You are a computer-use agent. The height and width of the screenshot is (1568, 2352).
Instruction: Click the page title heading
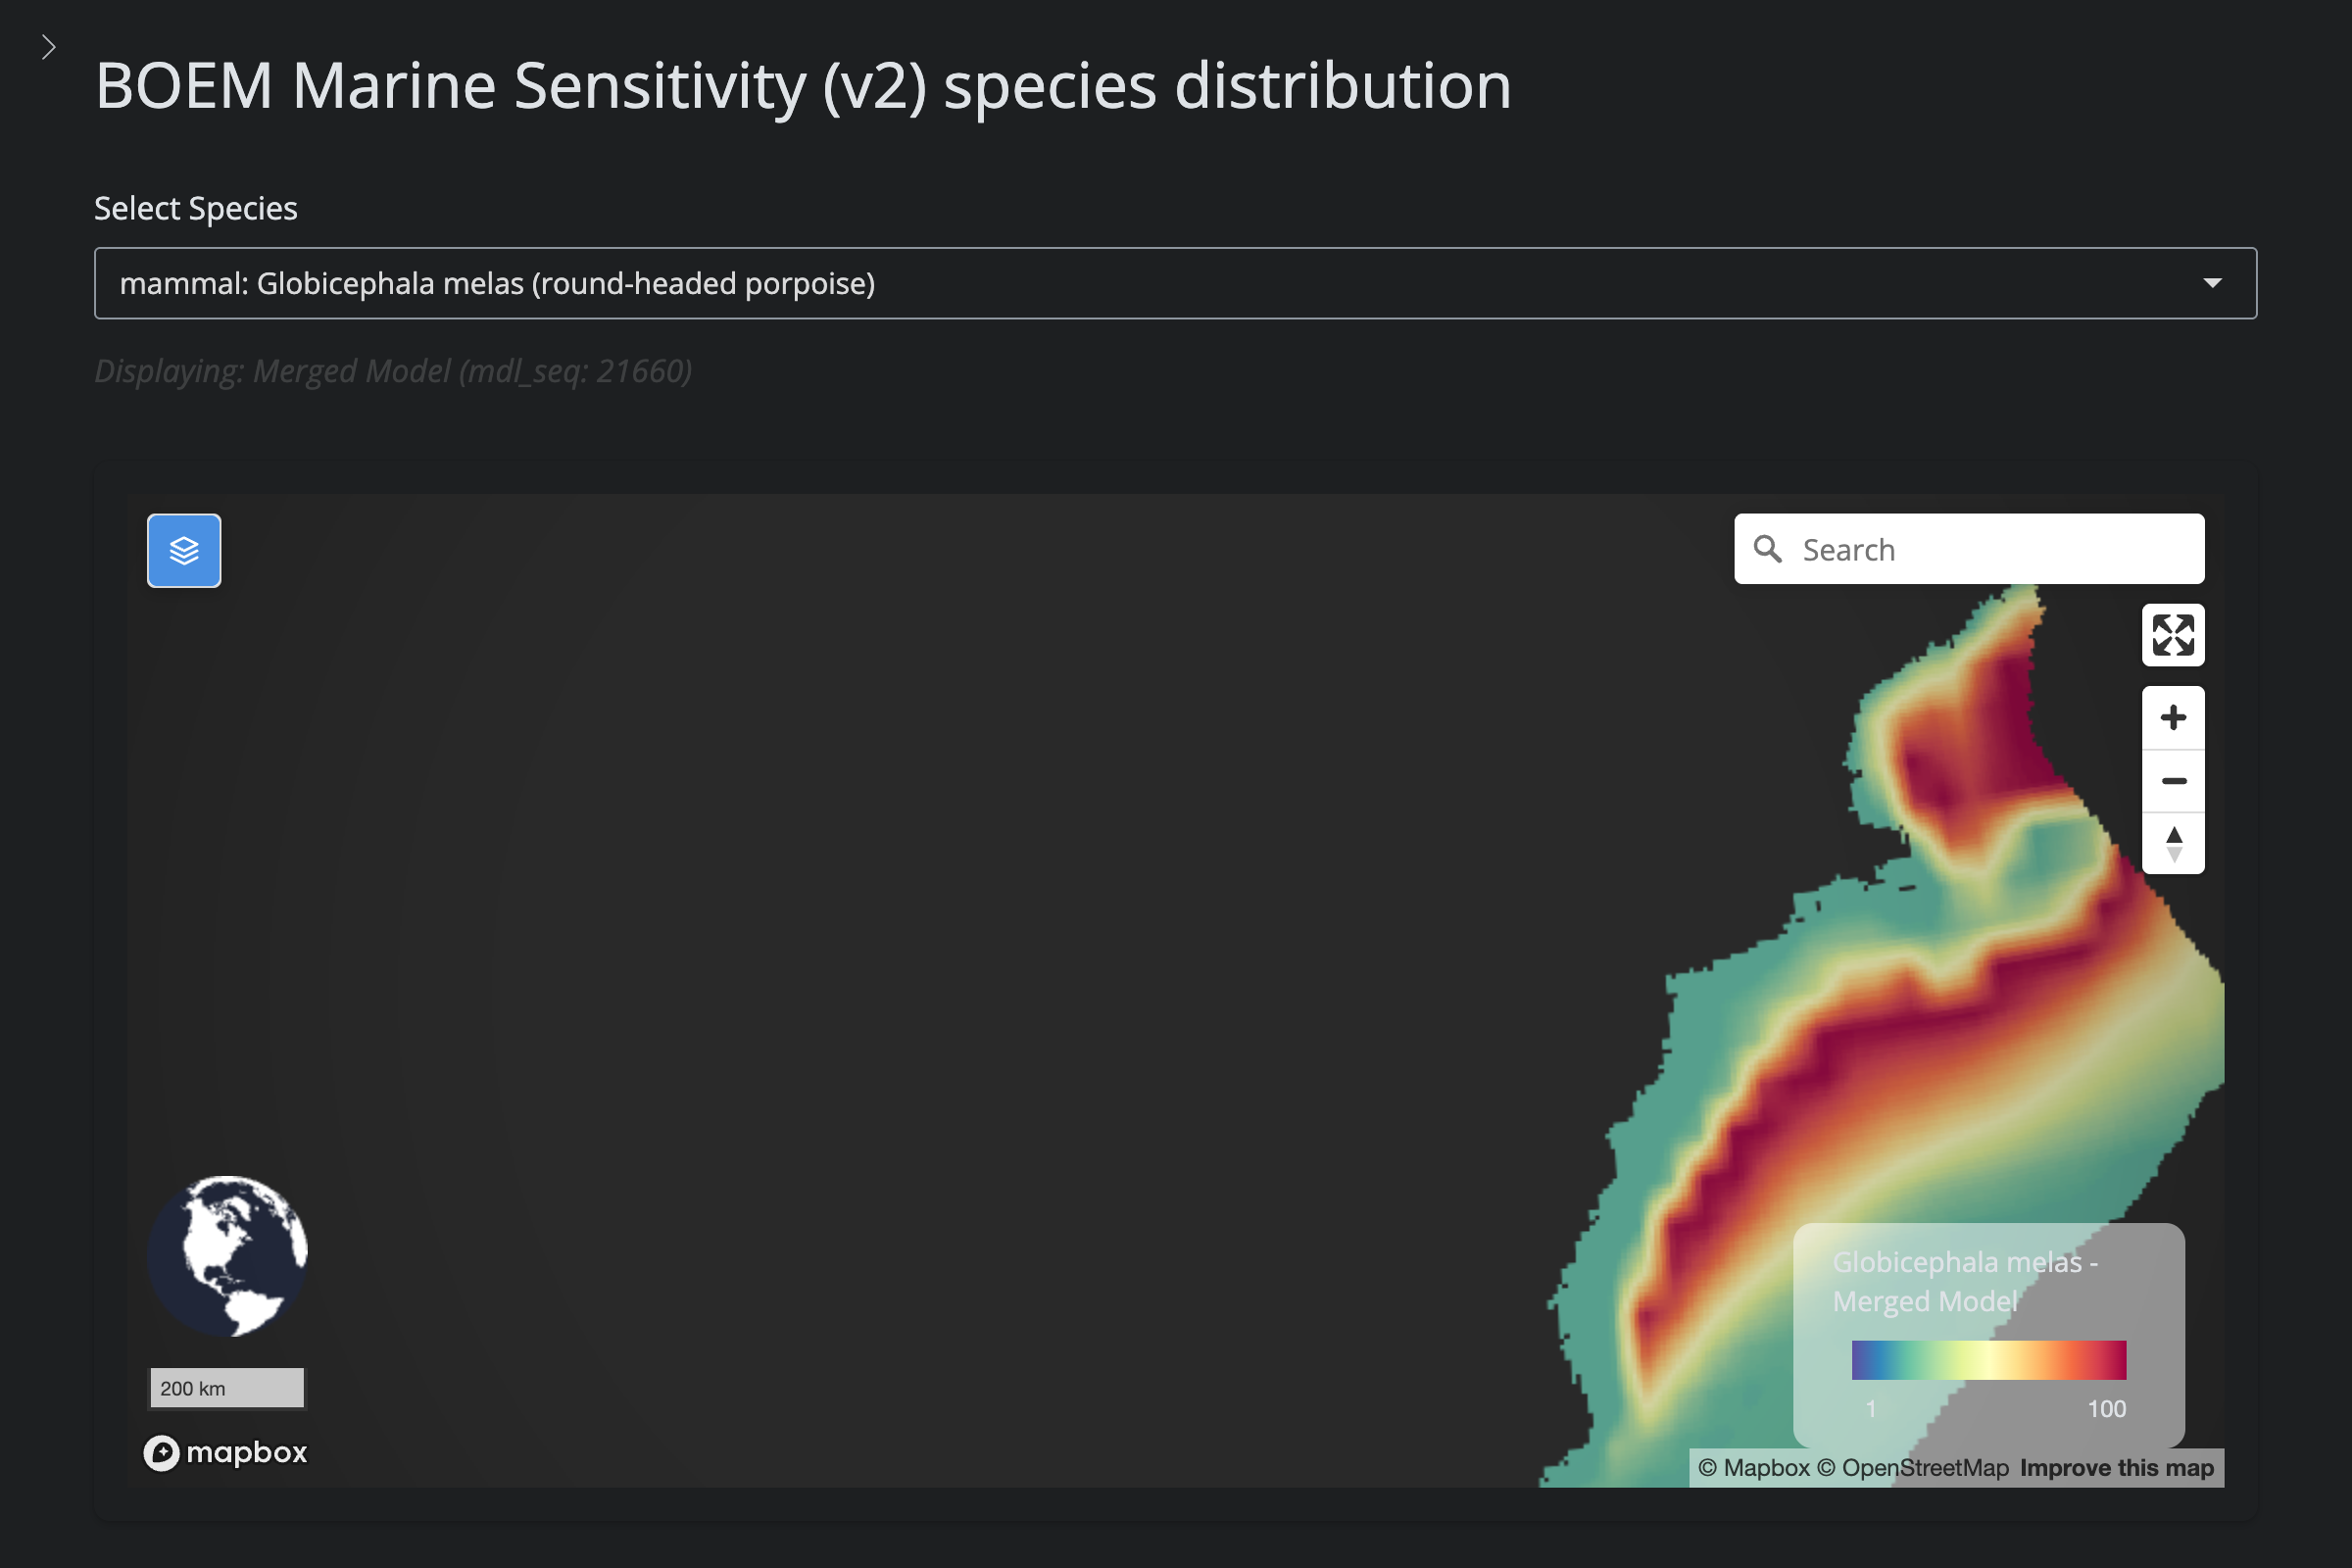(802, 86)
